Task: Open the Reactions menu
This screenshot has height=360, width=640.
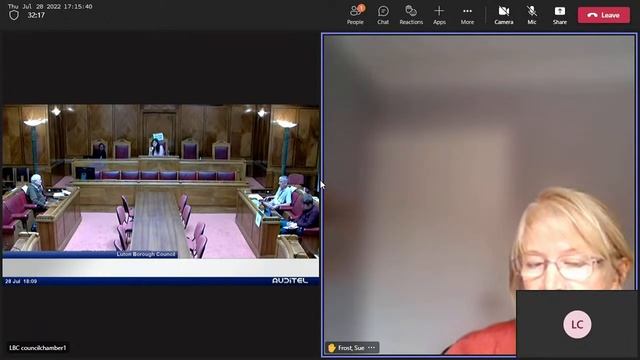Action: coord(411,15)
